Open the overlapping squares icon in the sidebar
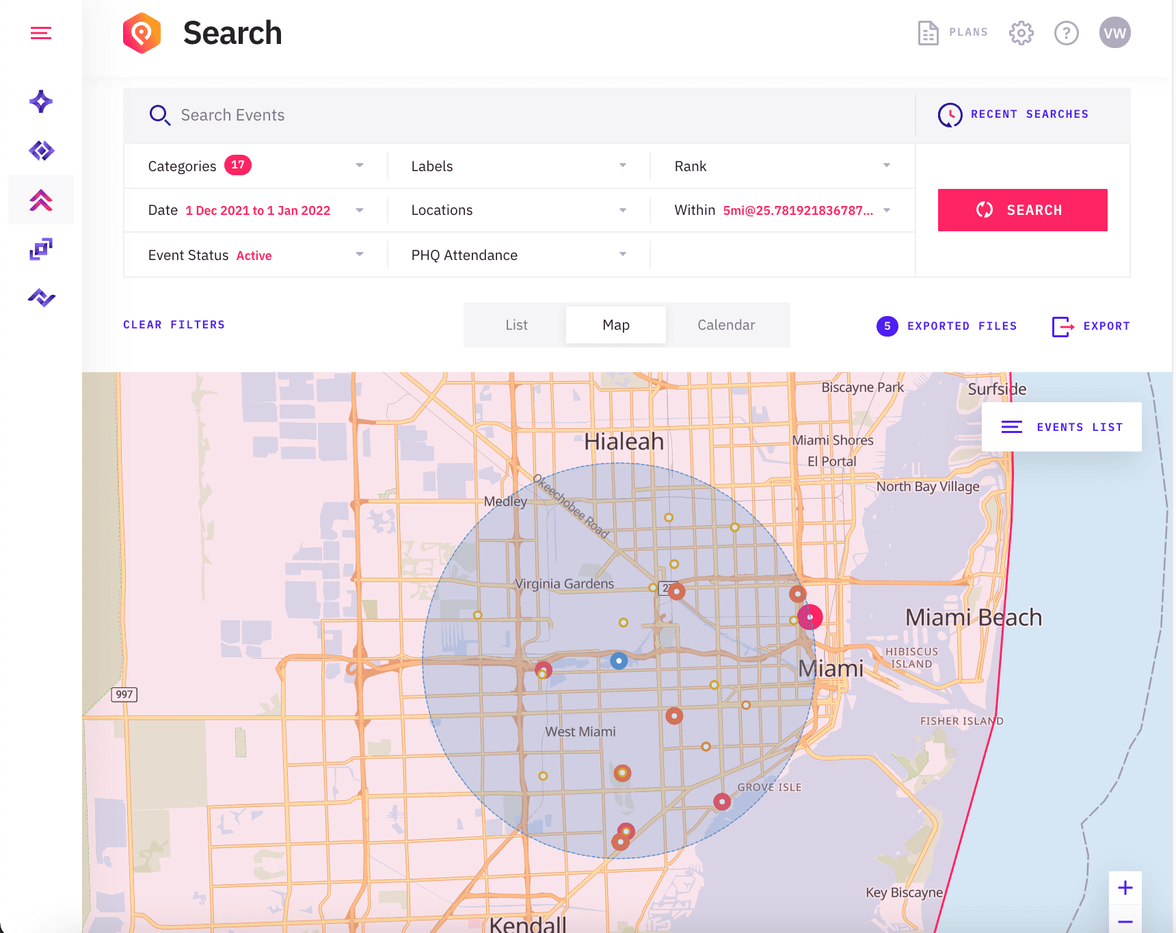This screenshot has width=1176, height=933. pyautogui.click(x=40, y=248)
